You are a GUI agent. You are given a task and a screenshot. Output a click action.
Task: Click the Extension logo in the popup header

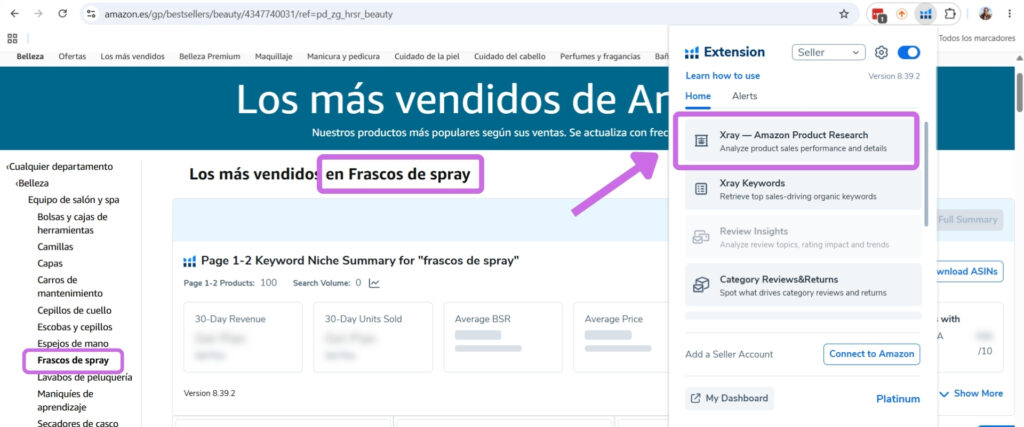[x=692, y=52]
